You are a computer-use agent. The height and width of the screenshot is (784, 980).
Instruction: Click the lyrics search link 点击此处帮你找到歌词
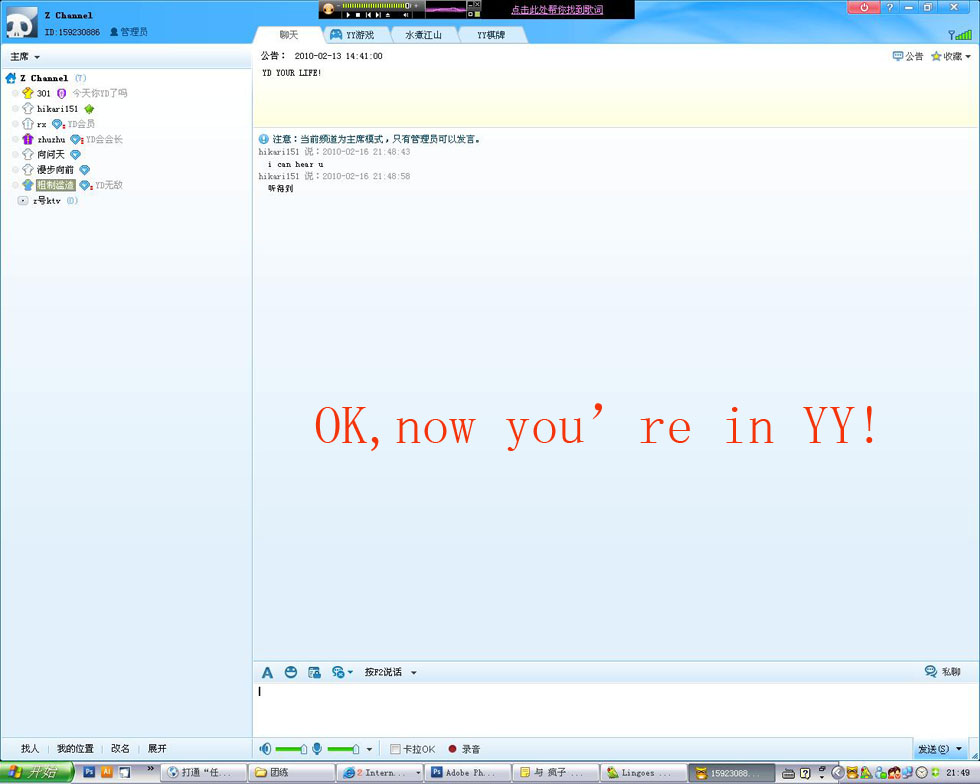tap(557, 9)
